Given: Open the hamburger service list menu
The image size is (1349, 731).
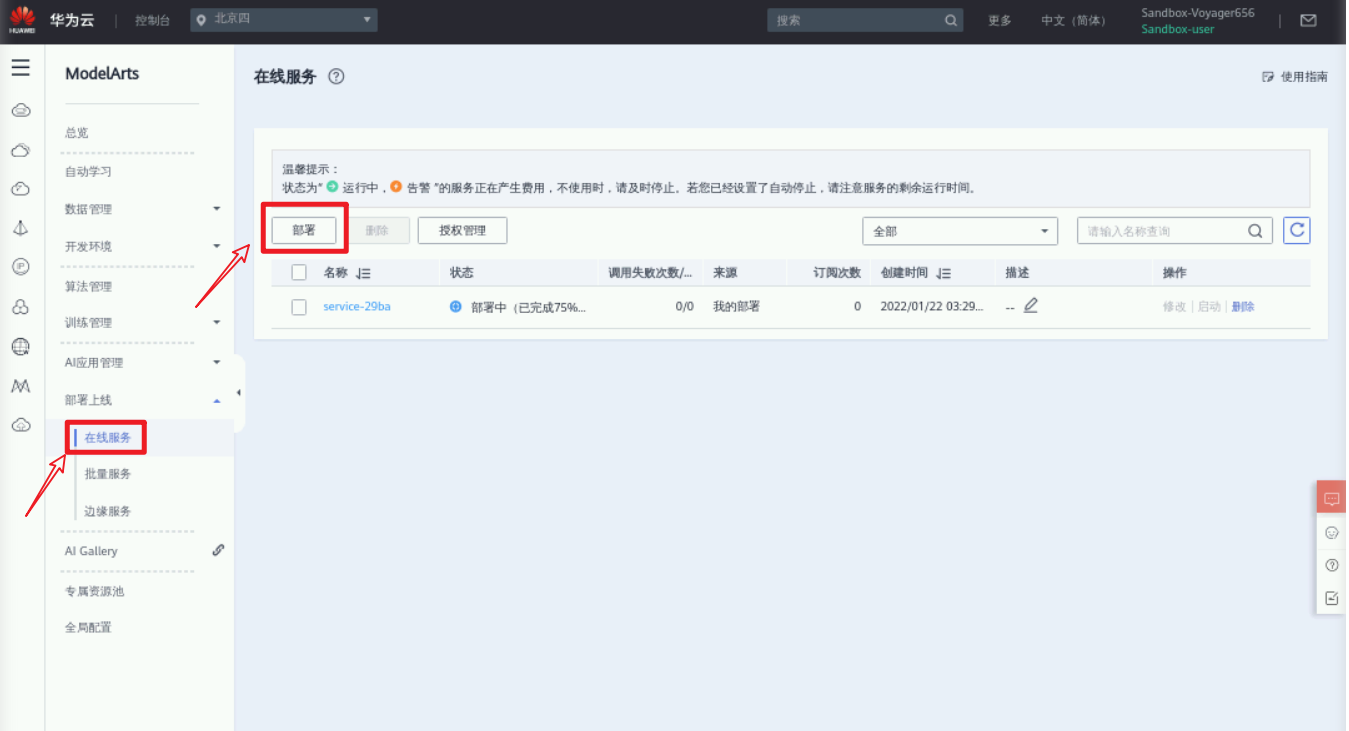Looking at the screenshot, I should coord(21,68).
